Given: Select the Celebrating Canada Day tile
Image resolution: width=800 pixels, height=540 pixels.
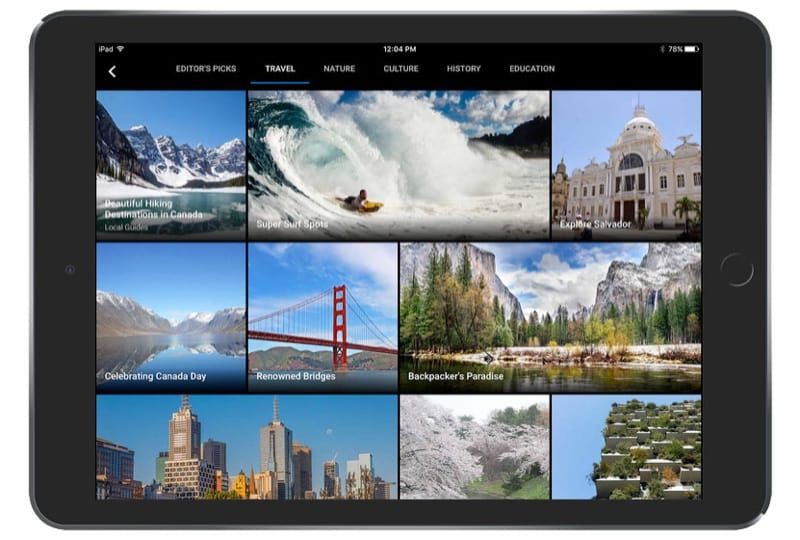Looking at the screenshot, I should 171,316.
